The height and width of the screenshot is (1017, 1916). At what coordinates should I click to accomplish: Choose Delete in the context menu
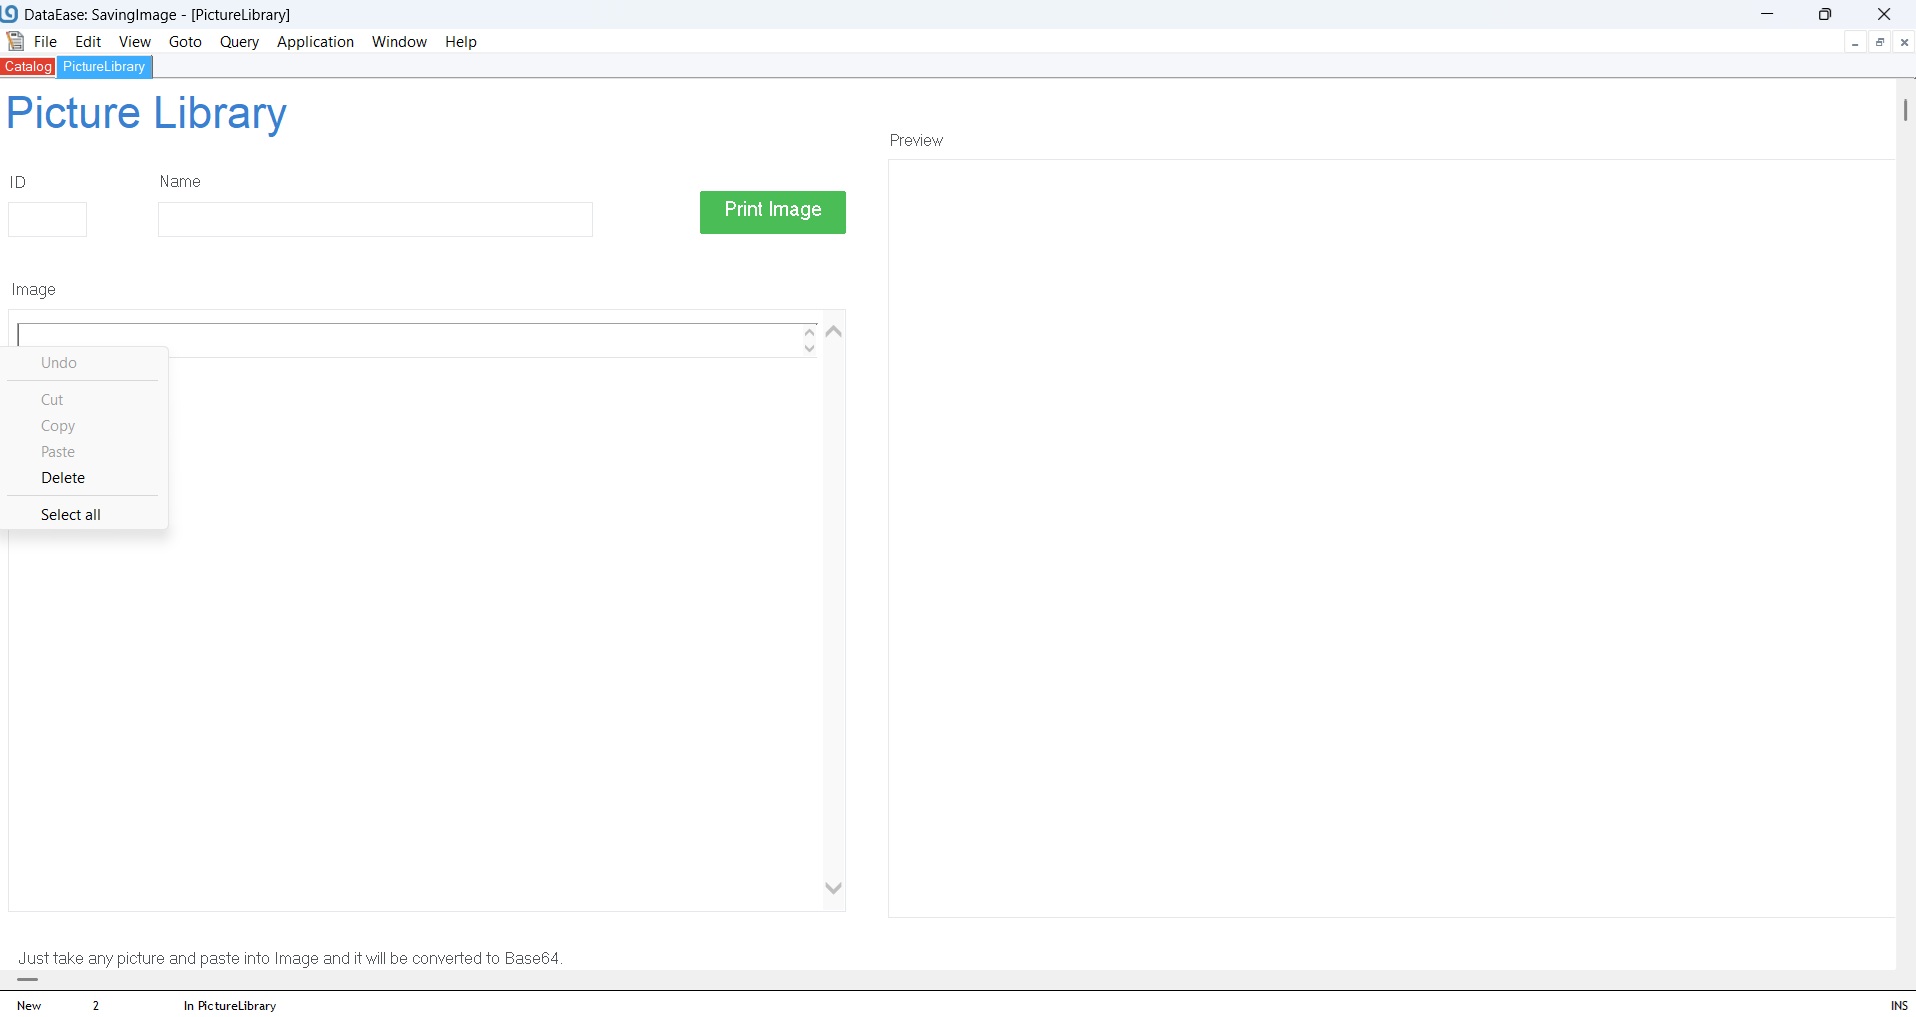[x=63, y=478]
